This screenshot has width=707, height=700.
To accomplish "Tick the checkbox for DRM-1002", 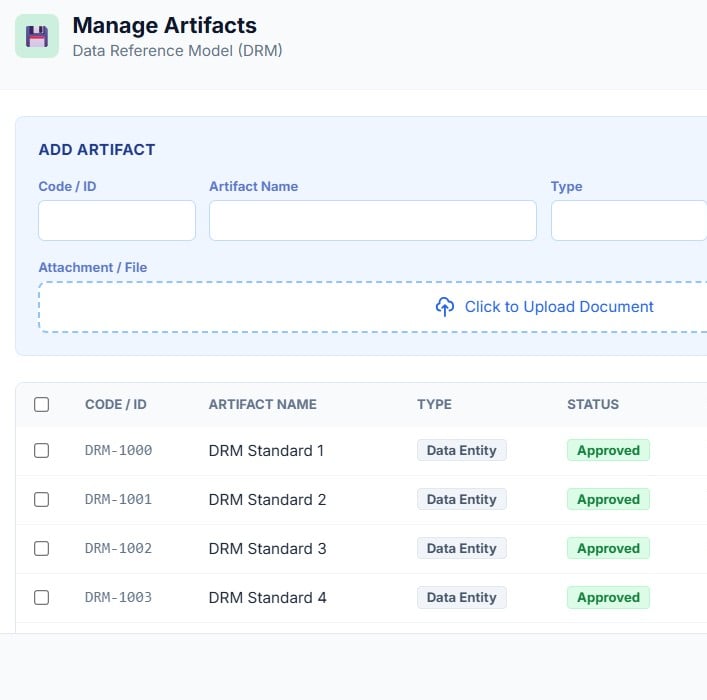I will tap(41, 549).
